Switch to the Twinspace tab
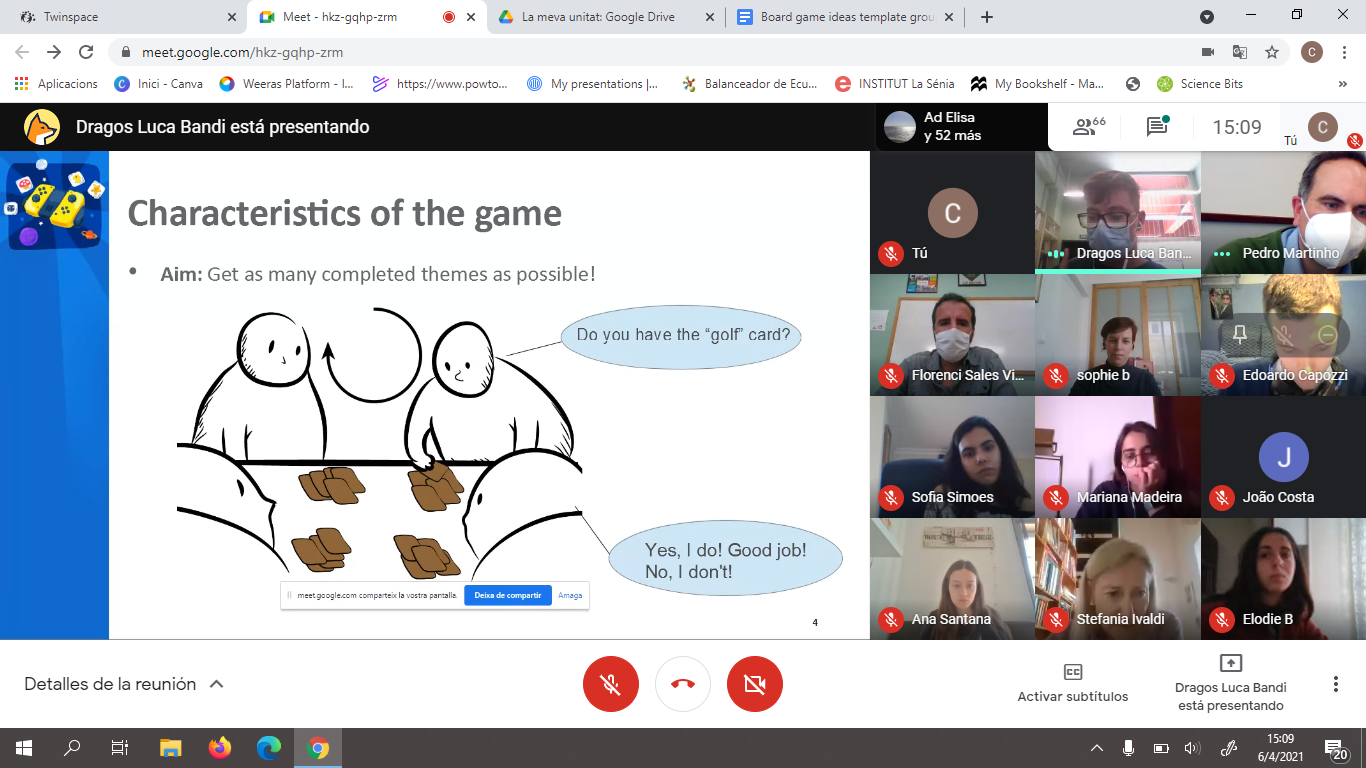Image resolution: width=1366 pixels, height=768 pixels. (120, 17)
